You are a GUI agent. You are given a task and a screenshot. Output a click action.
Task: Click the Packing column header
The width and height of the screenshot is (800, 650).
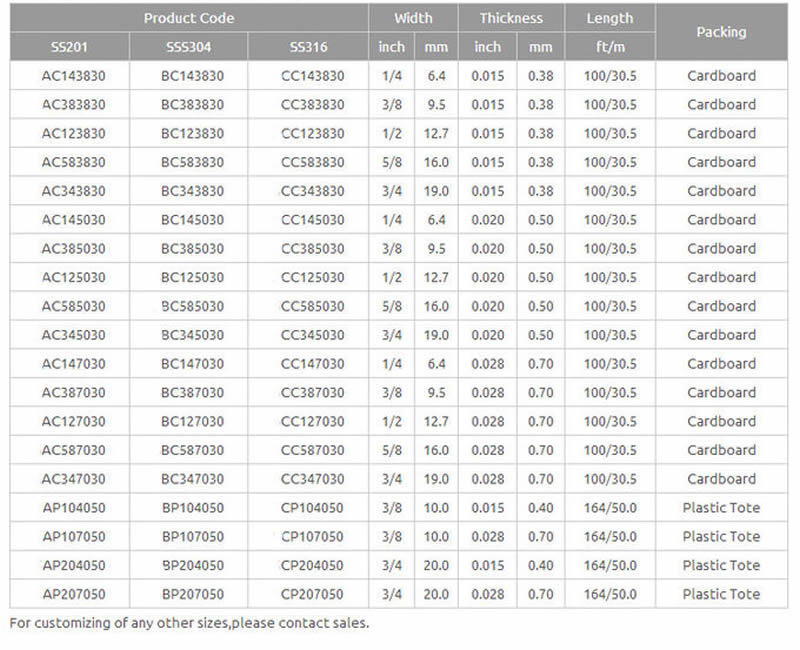click(x=721, y=32)
